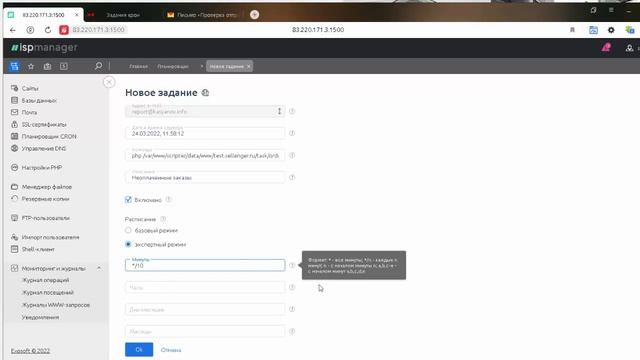
Task: Open Управление DNS section
Action: (44, 149)
